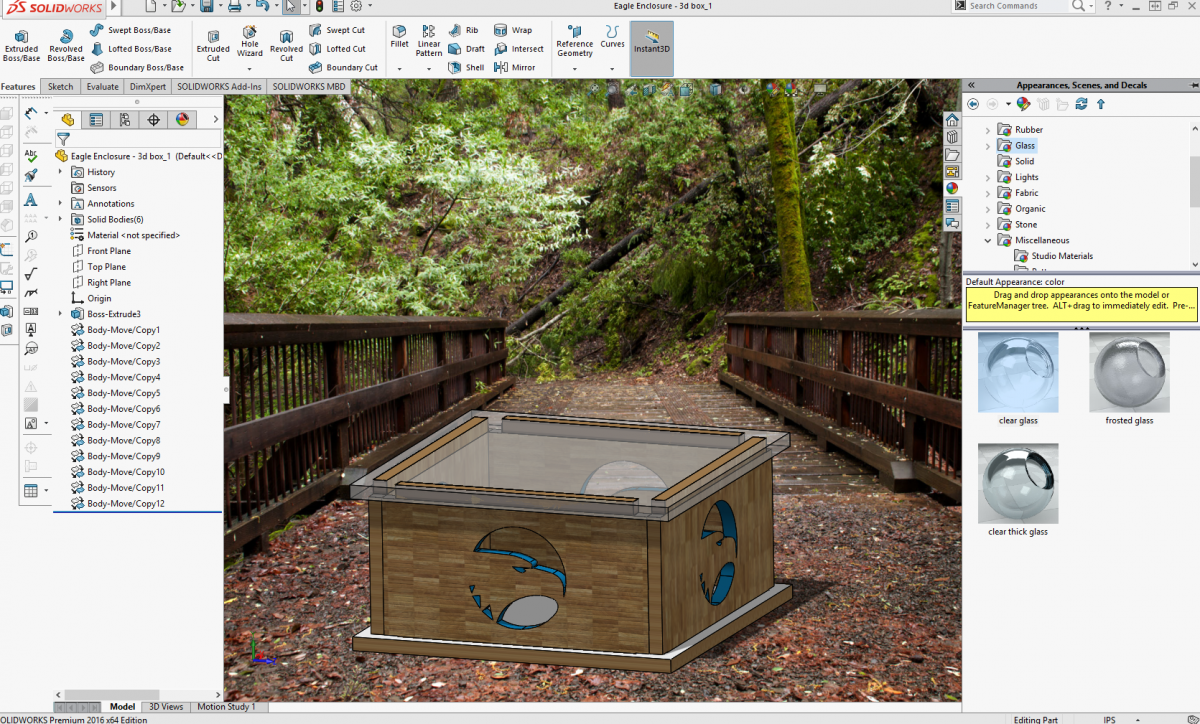The image size is (1200, 724).
Task: Click the FeatureManager design tree tab icon
Action: (x=67, y=120)
